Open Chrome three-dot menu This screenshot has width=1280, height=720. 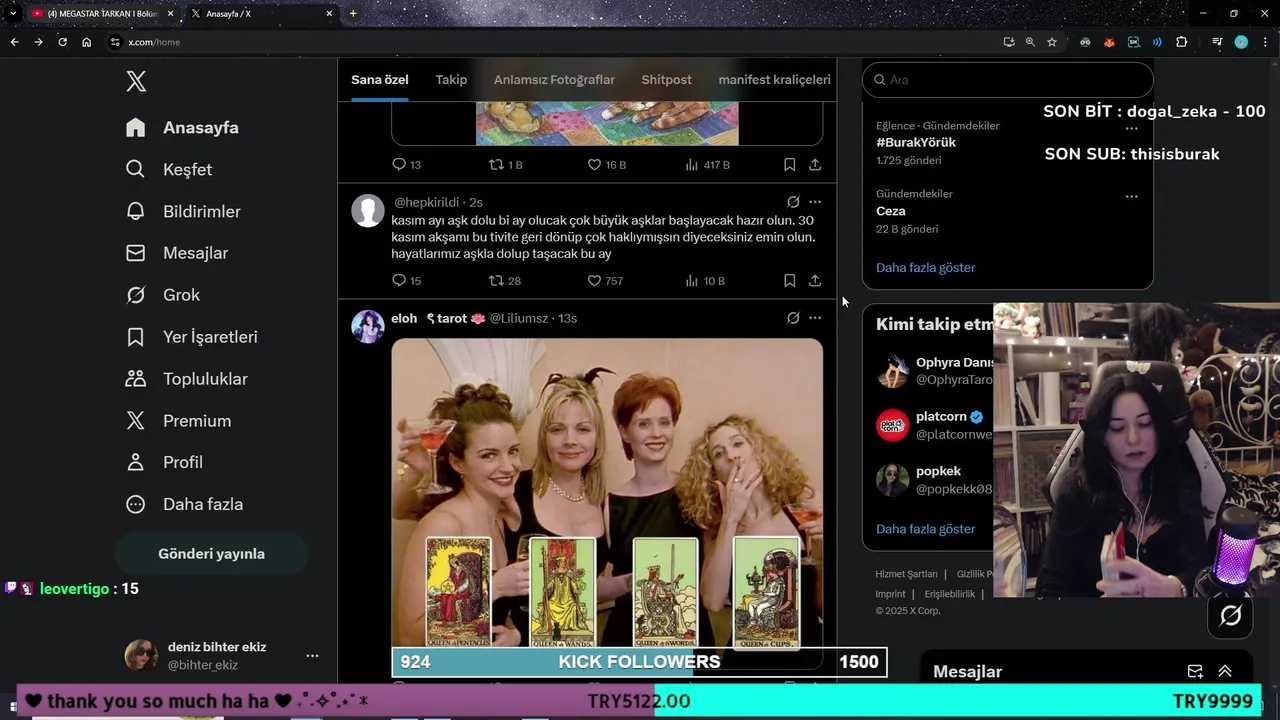click(1265, 42)
